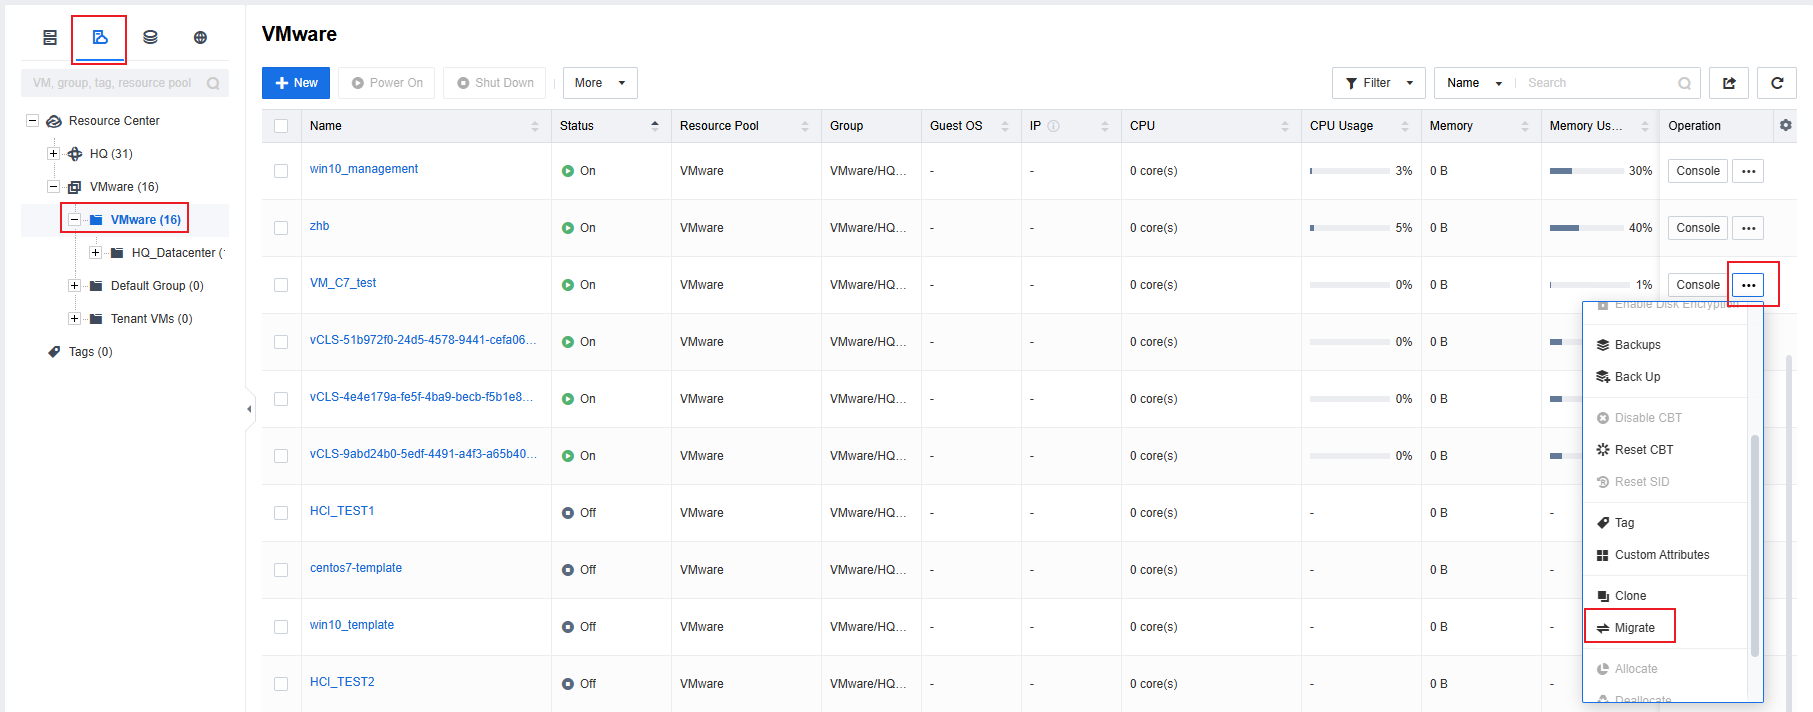Sort by Name column sort icon
Viewport: 1813px width, 712px height.
(535, 126)
